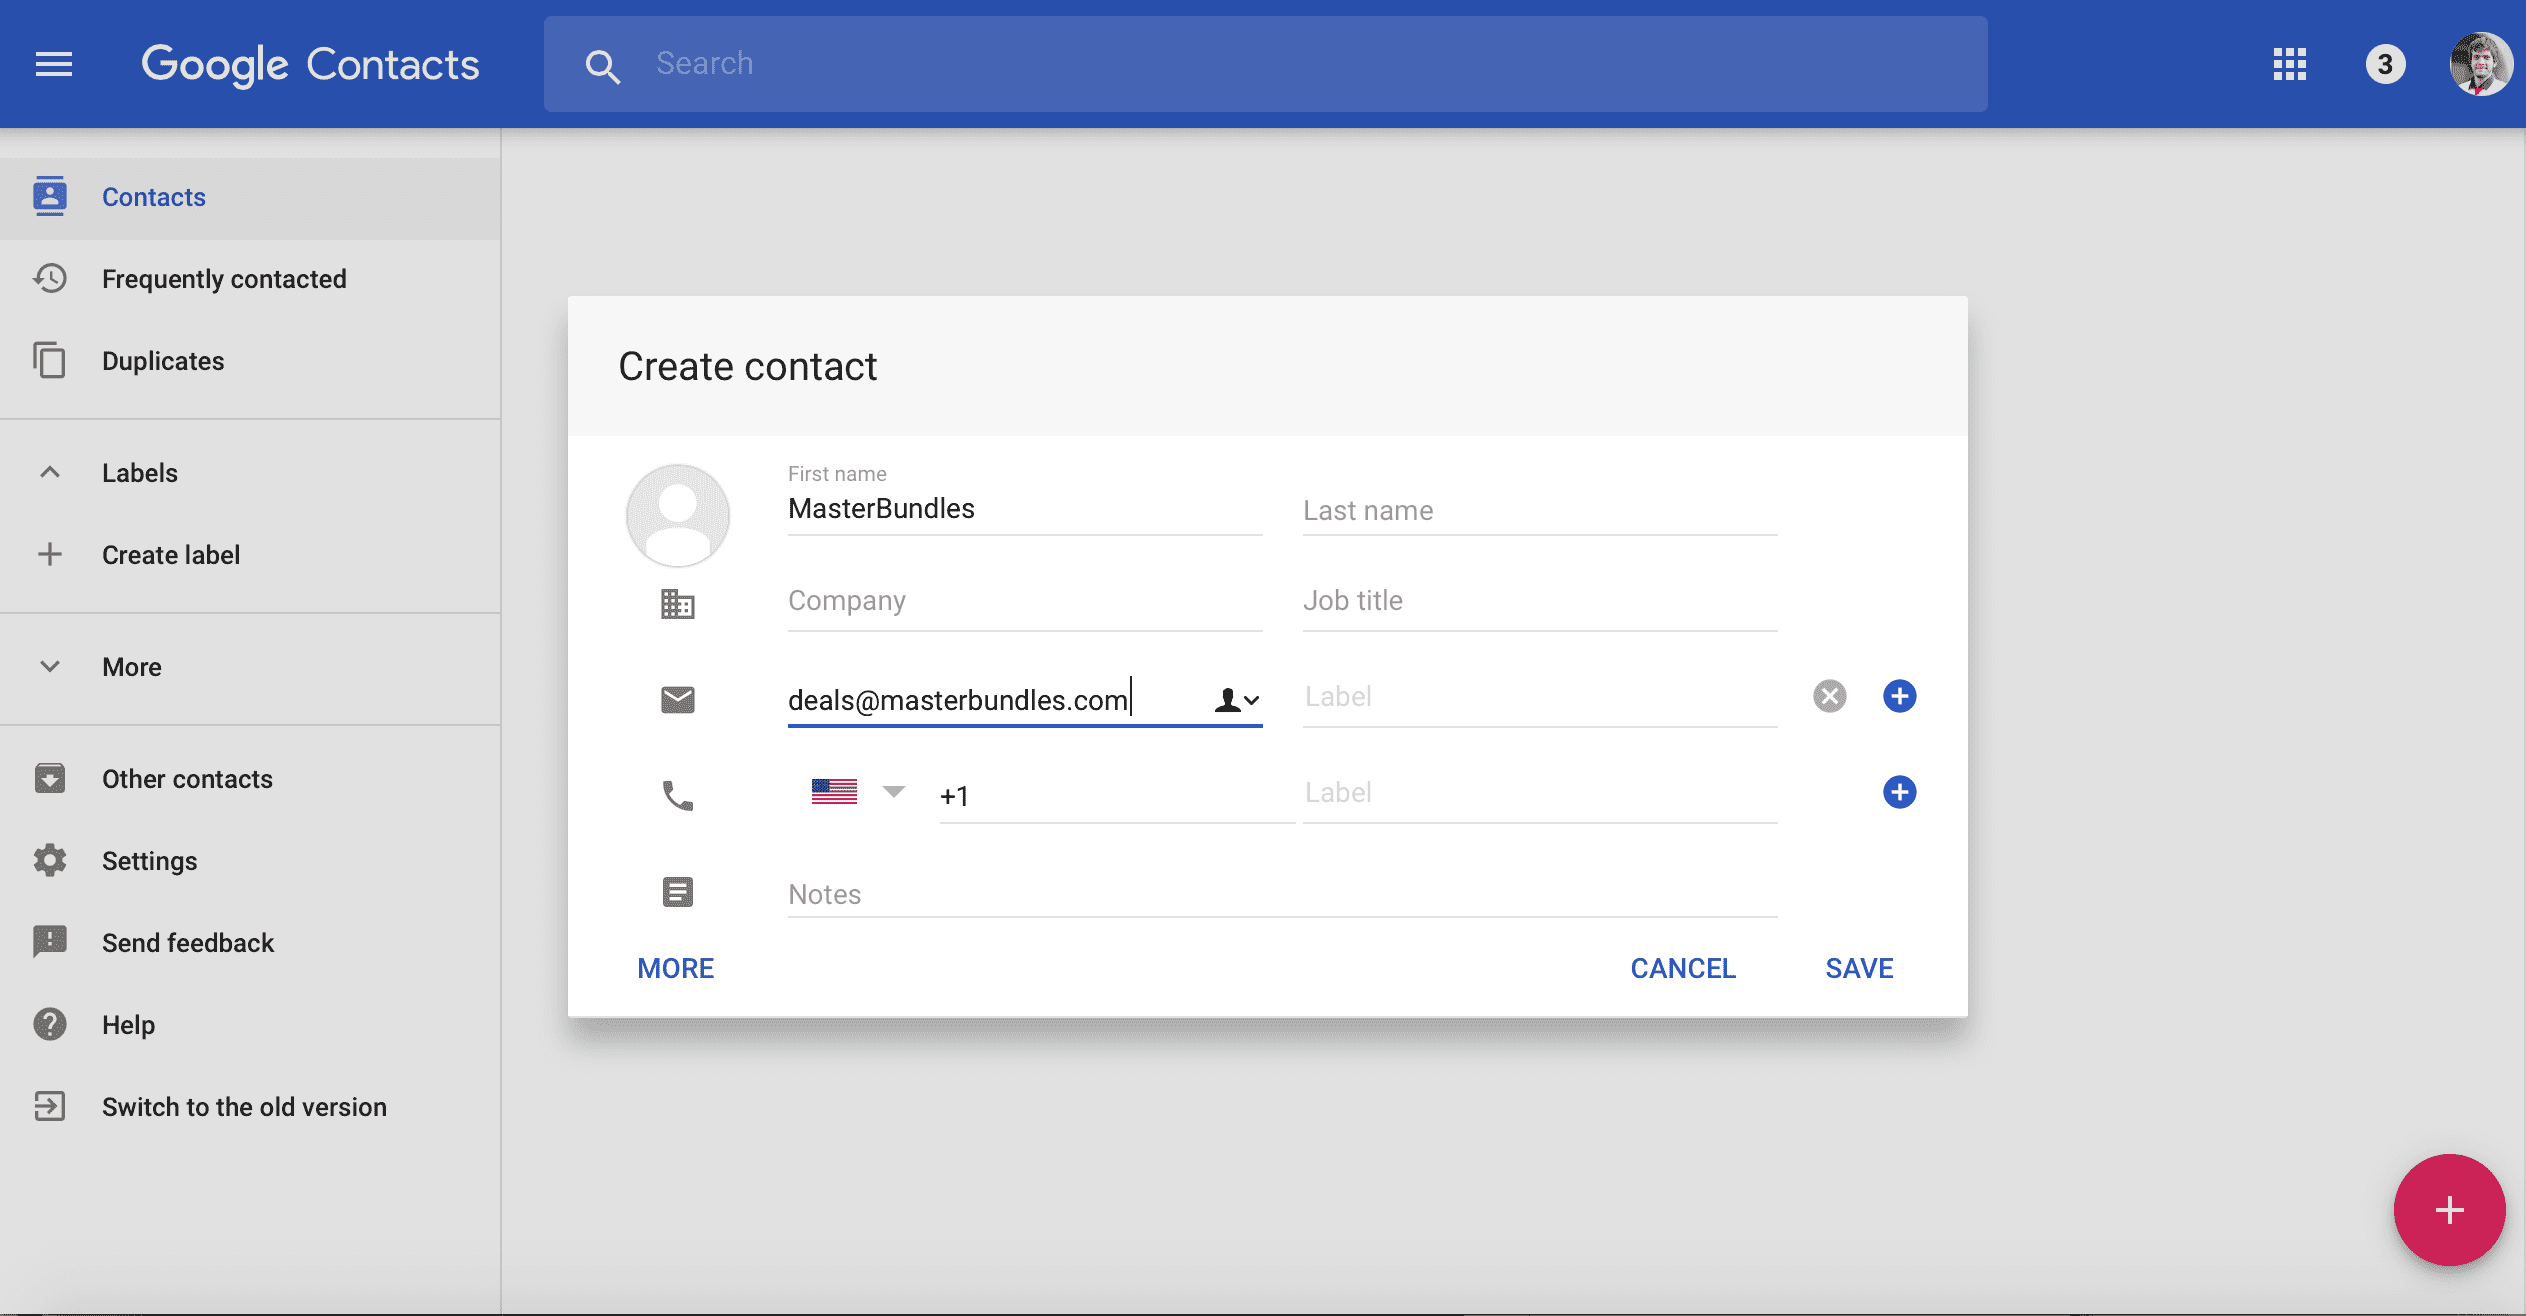Click the Google Contacts logo
The height and width of the screenshot is (1316, 2526).
tap(310, 65)
